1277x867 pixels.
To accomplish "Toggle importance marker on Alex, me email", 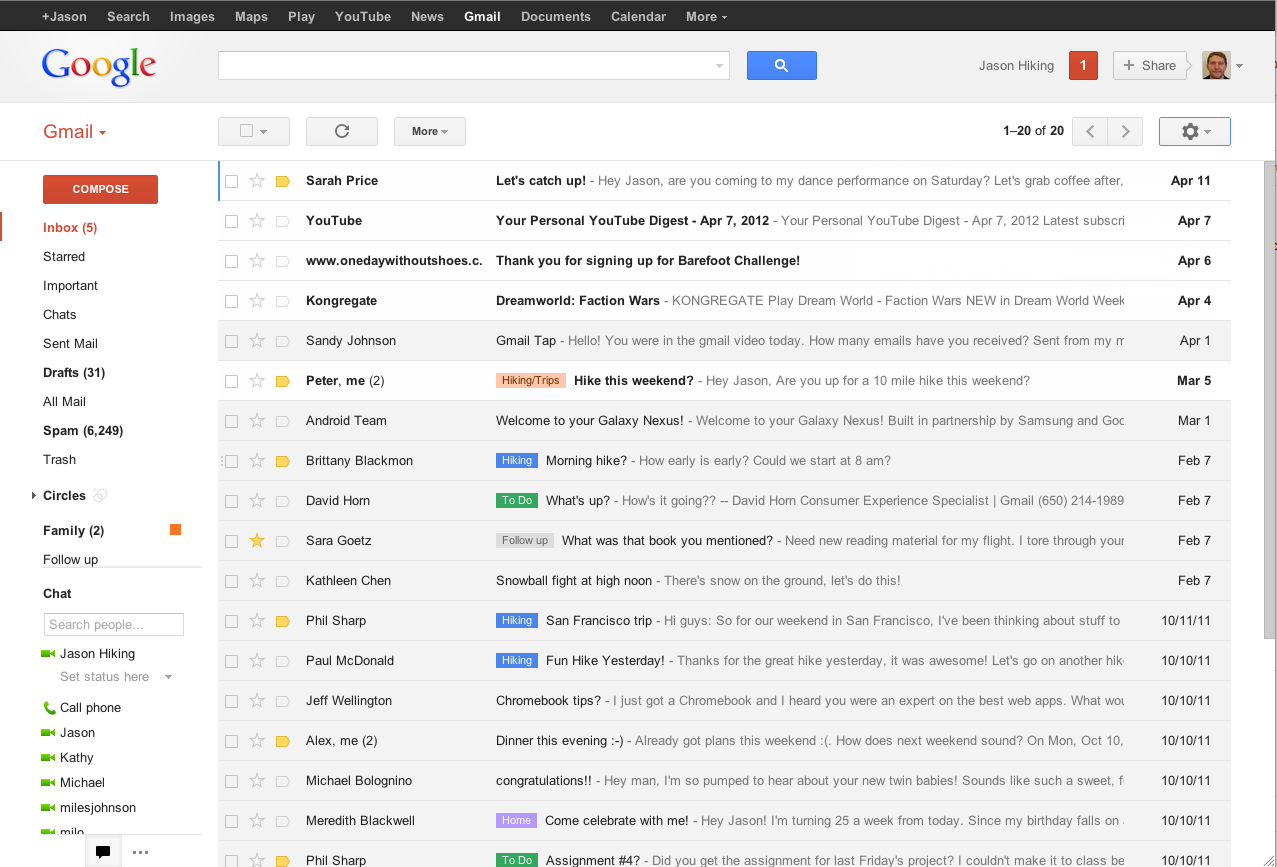I will (x=282, y=741).
